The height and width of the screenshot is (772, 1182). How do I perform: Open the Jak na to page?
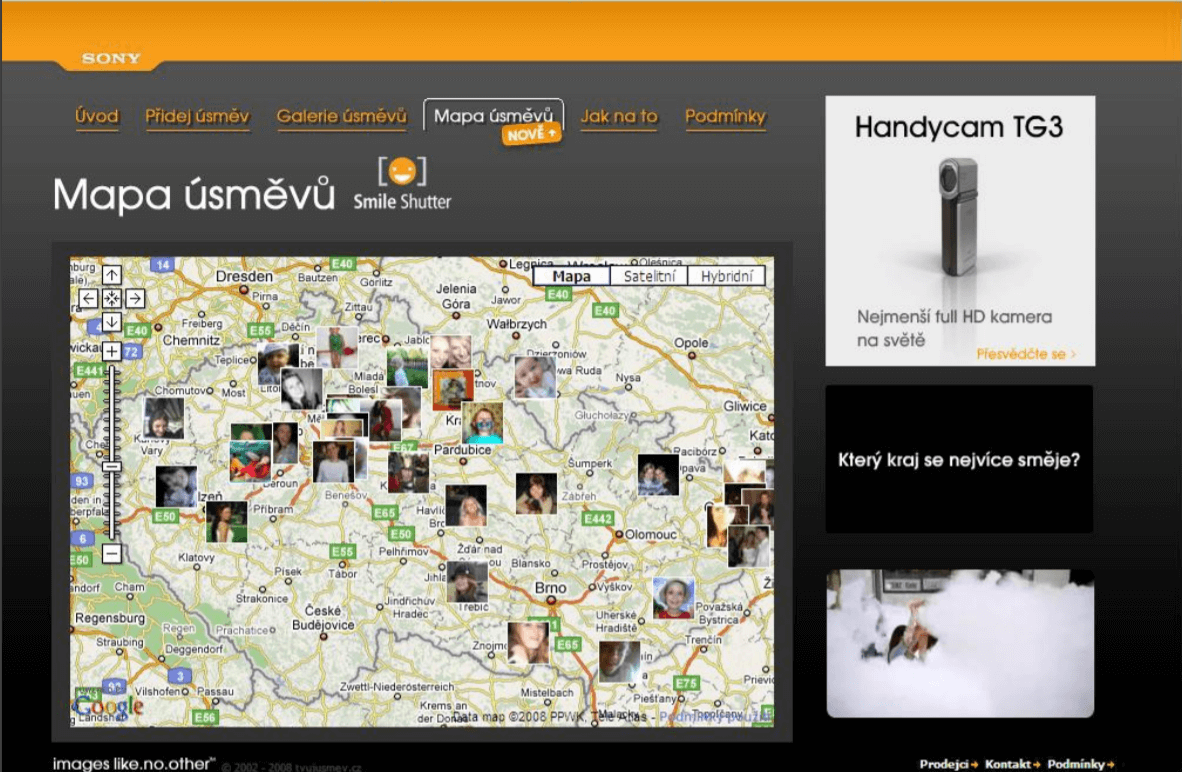coord(619,116)
